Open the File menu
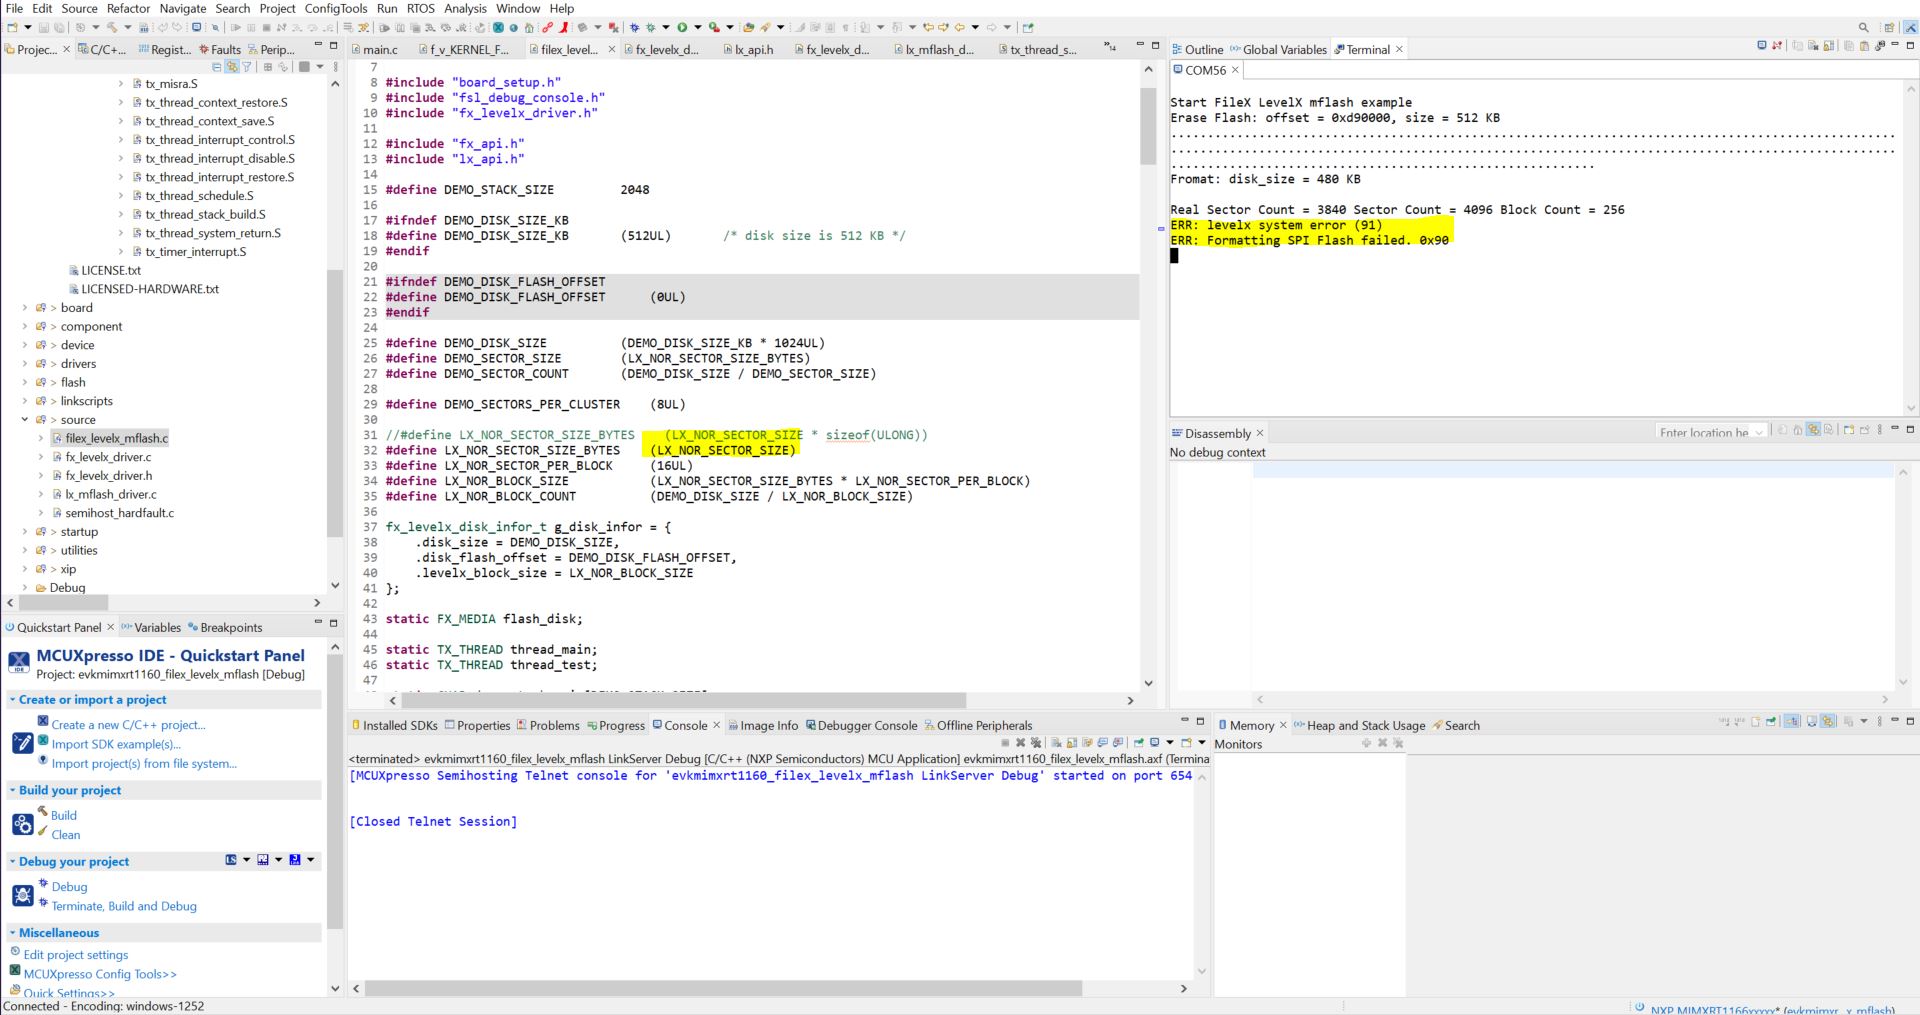Viewport: 1920px width, 1015px height. pos(14,8)
